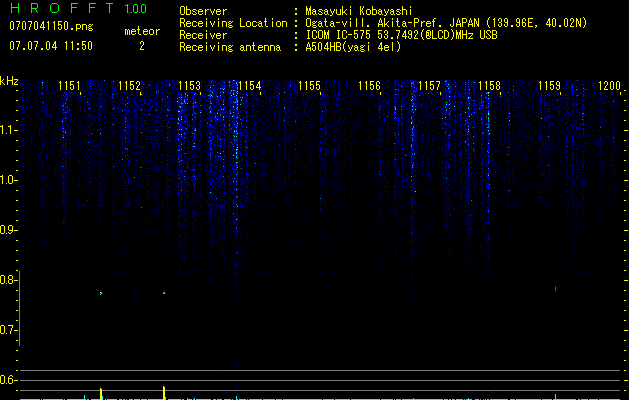This screenshot has height=400, width=629.
Task: Click the ICOM IC-575 receiver text
Action: point(401,35)
